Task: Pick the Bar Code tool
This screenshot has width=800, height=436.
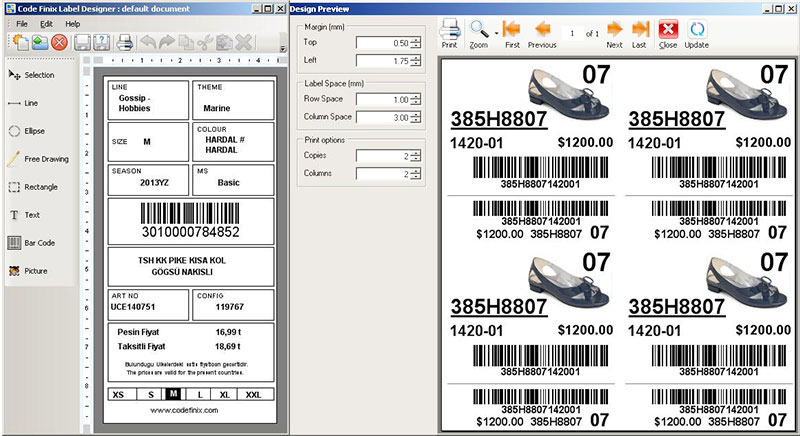Action: (31, 243)
